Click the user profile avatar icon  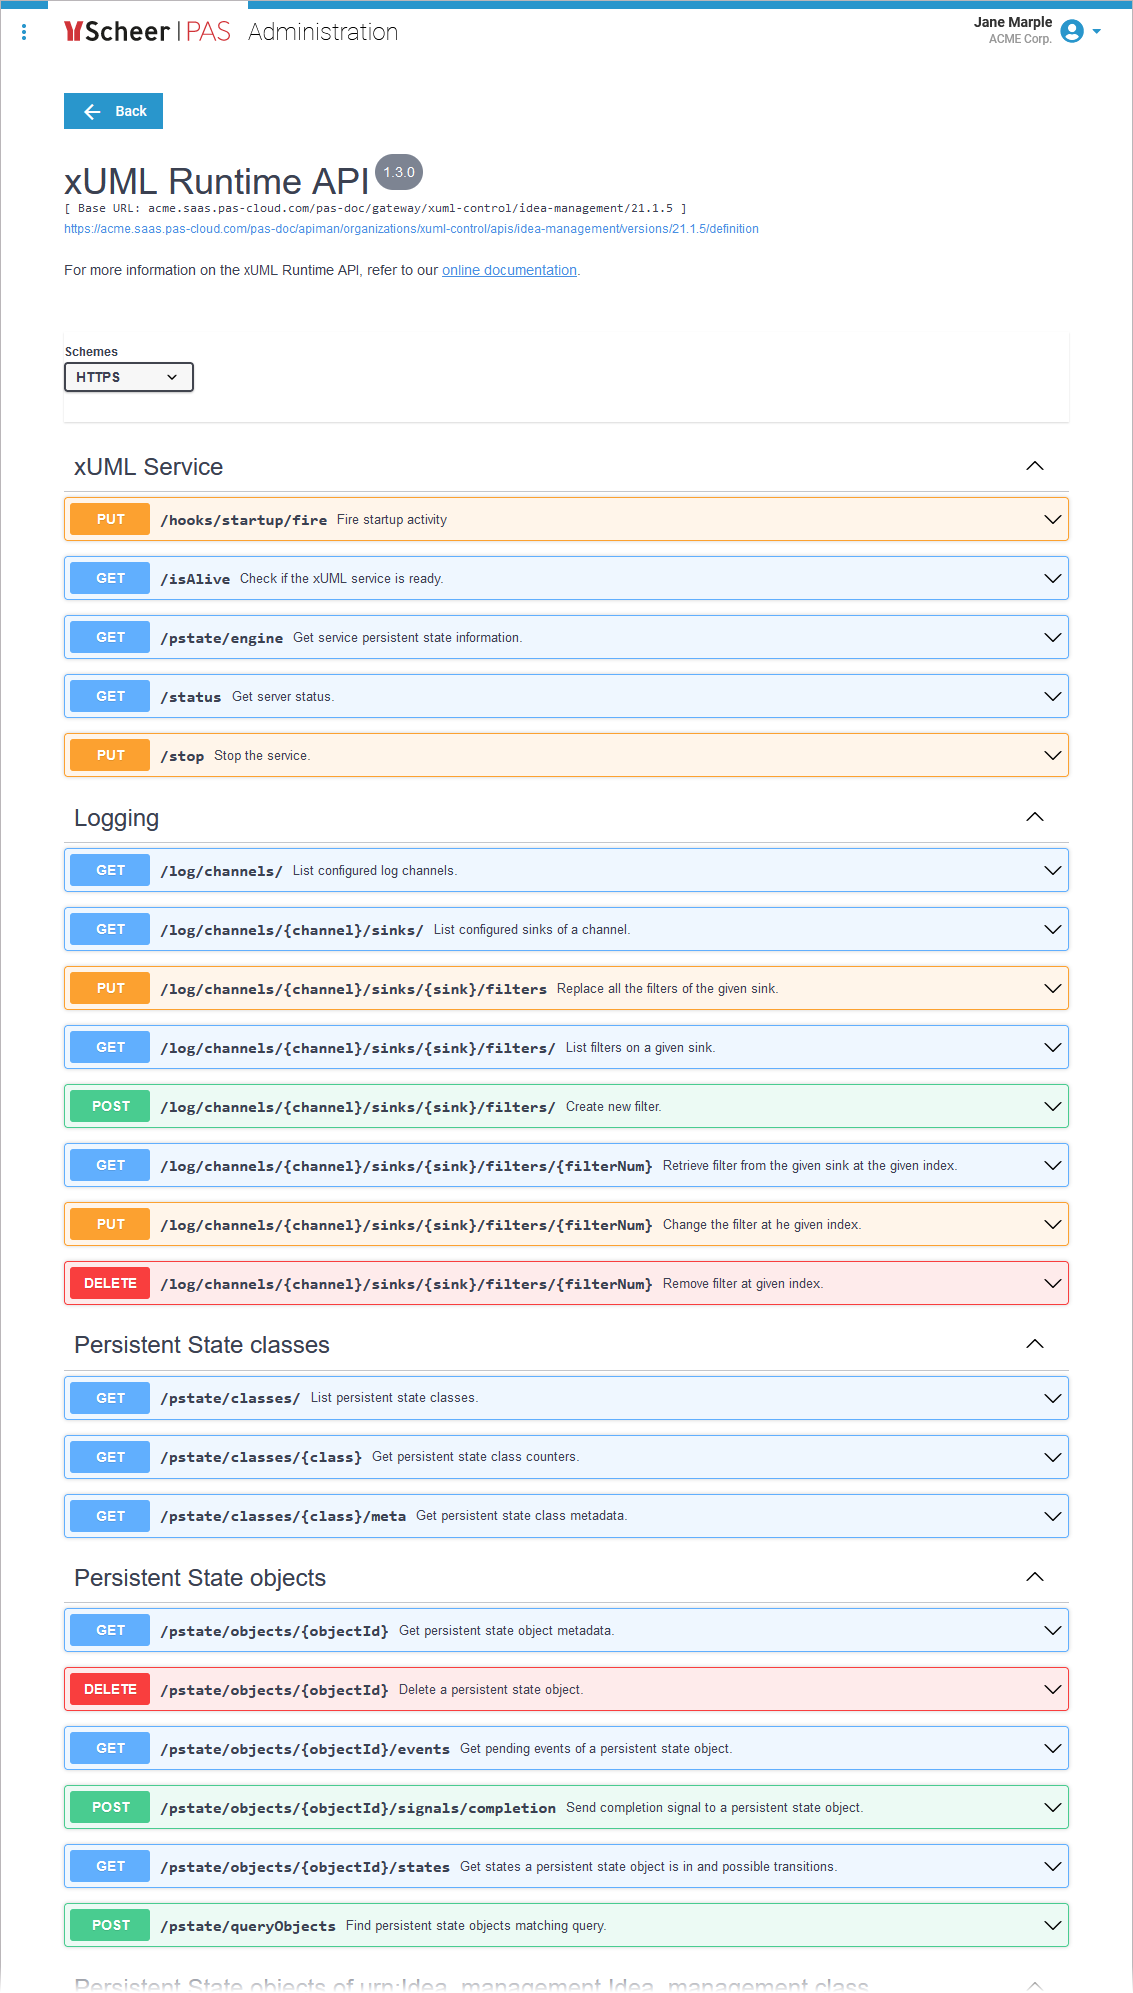tap(1071, 31)
